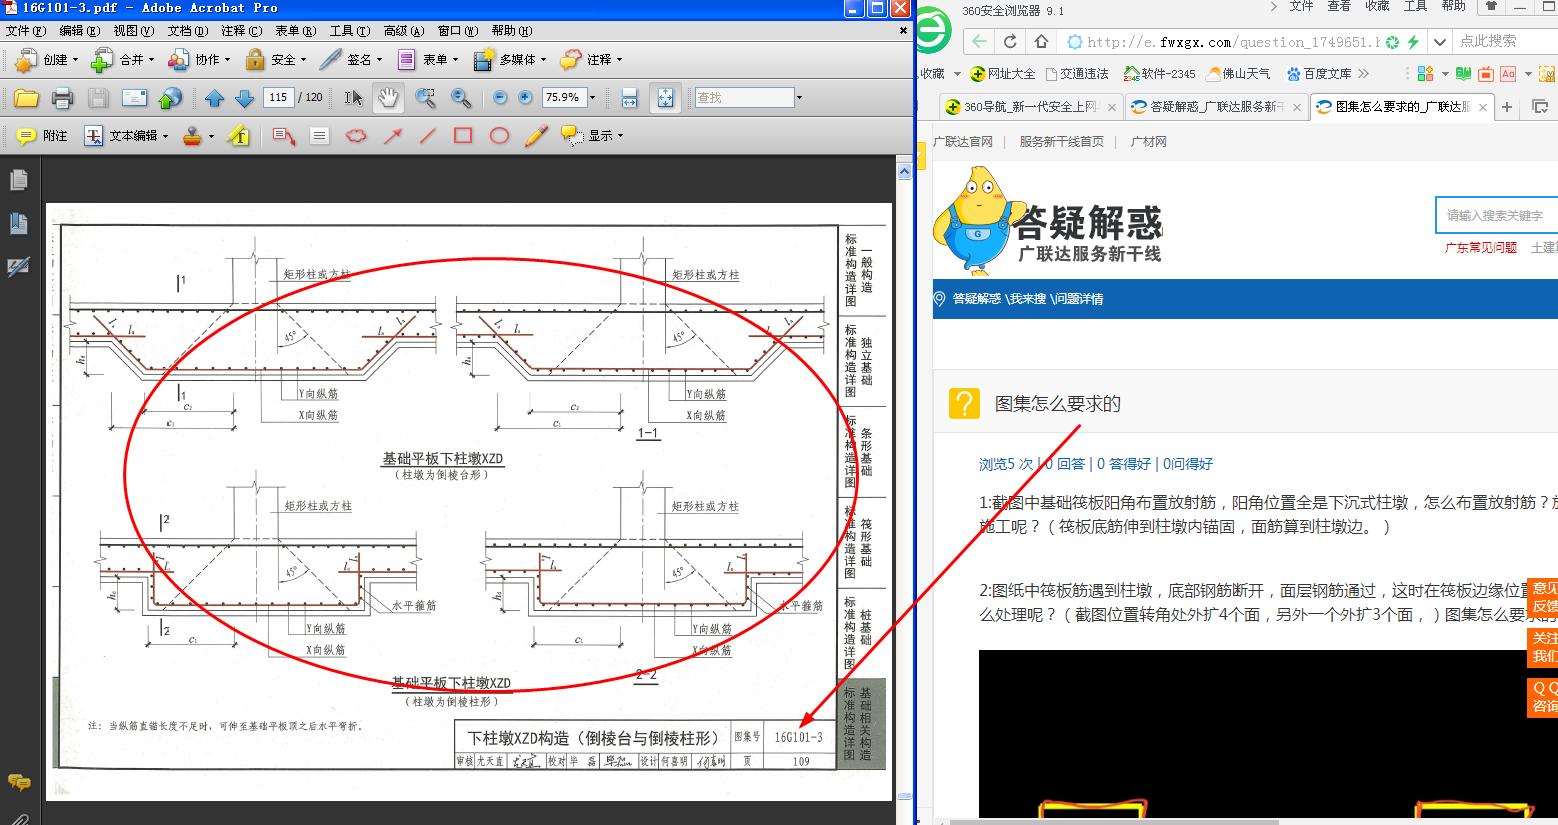Go back in 360 browser
Viewport: 1558px width, 825px height.
point(979,42)
